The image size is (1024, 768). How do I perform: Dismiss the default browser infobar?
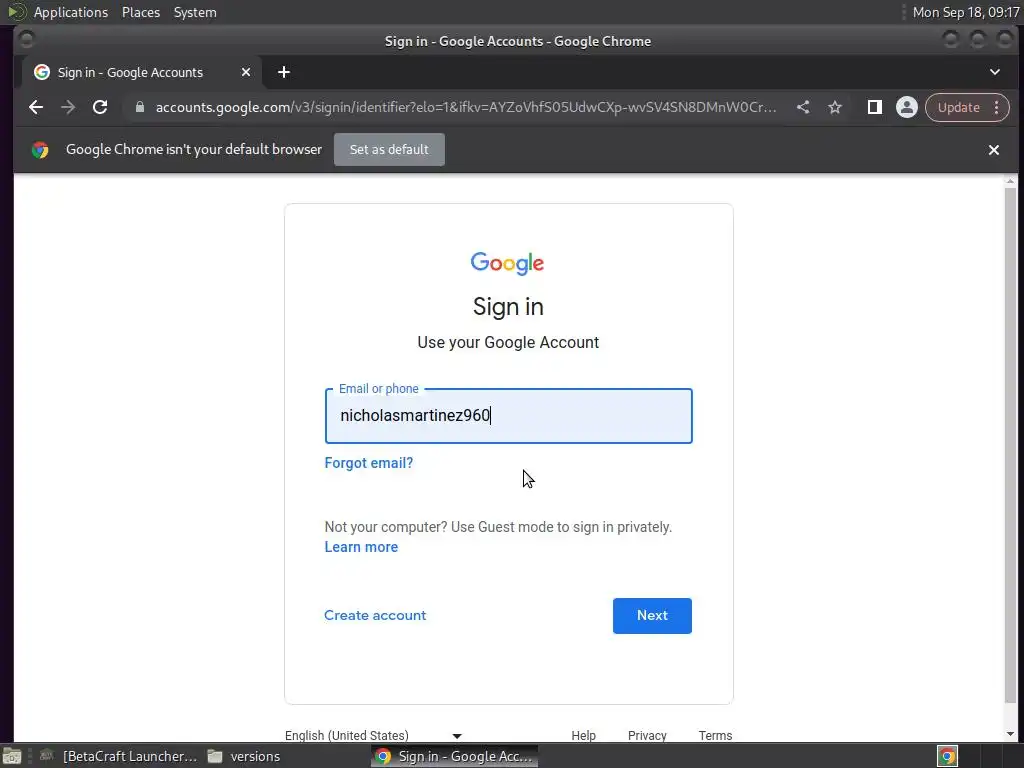(994, 150)
